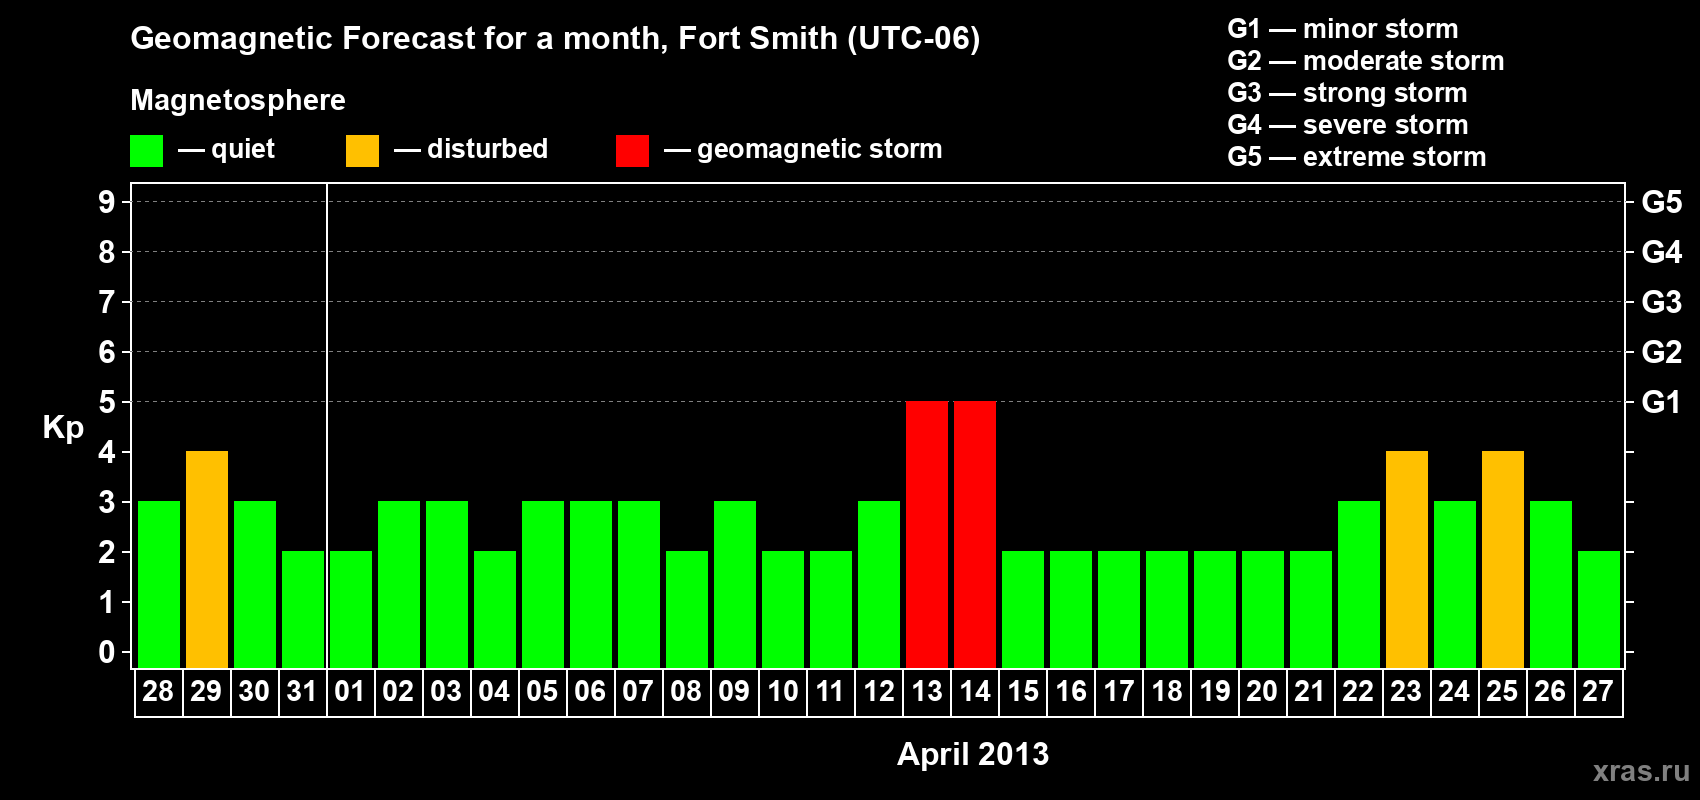Click the G1 label on right axis

(x=1661, y=402)
